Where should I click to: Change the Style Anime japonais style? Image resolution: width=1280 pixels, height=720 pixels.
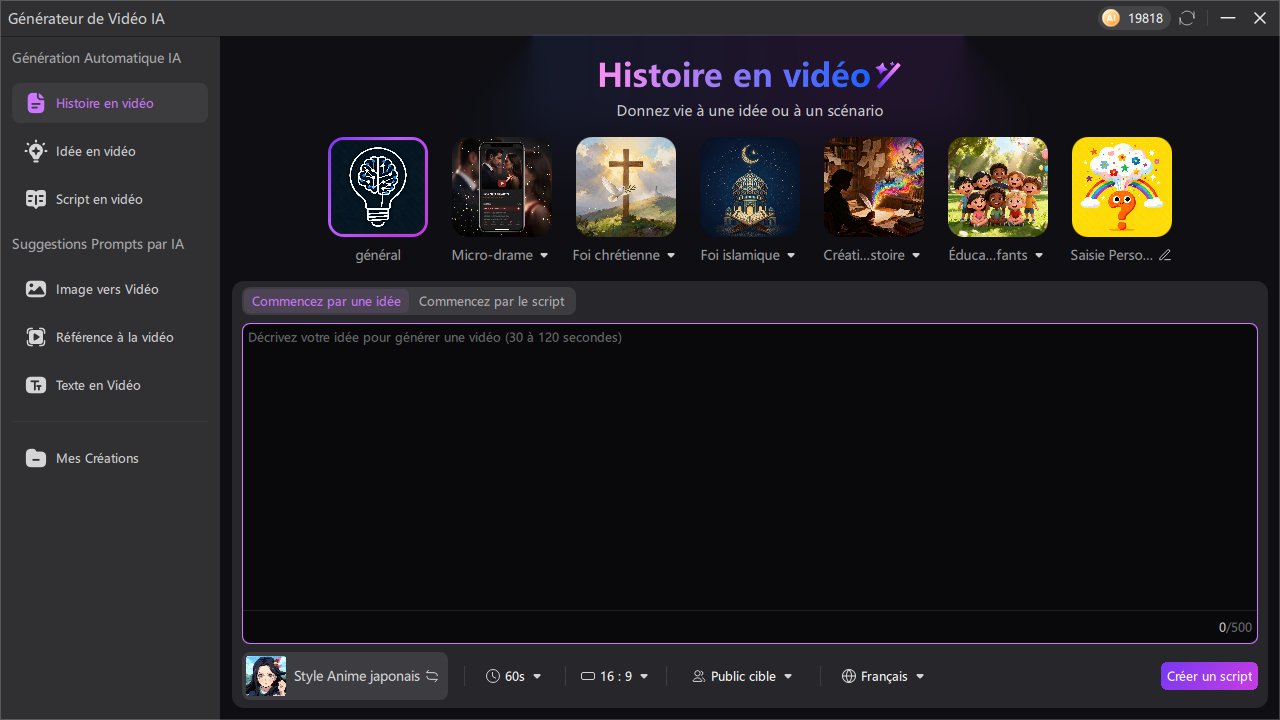(x=346, y=676)
